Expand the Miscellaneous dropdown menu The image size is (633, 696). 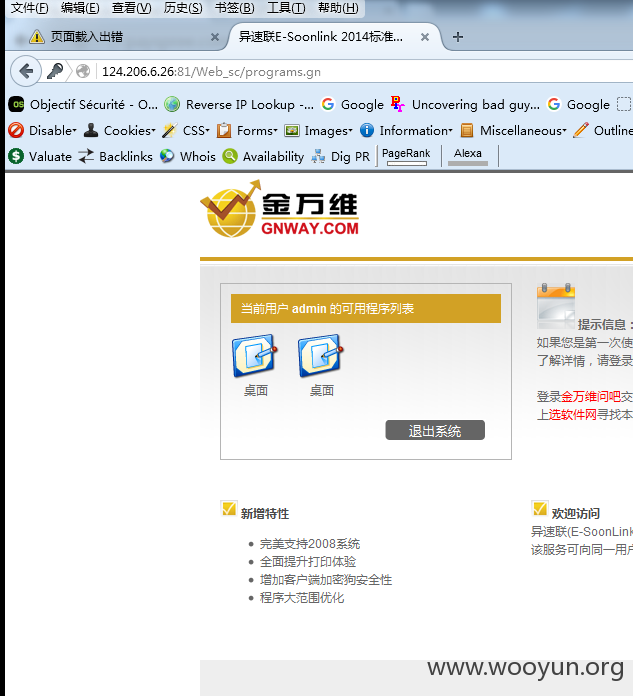point(514,130)
